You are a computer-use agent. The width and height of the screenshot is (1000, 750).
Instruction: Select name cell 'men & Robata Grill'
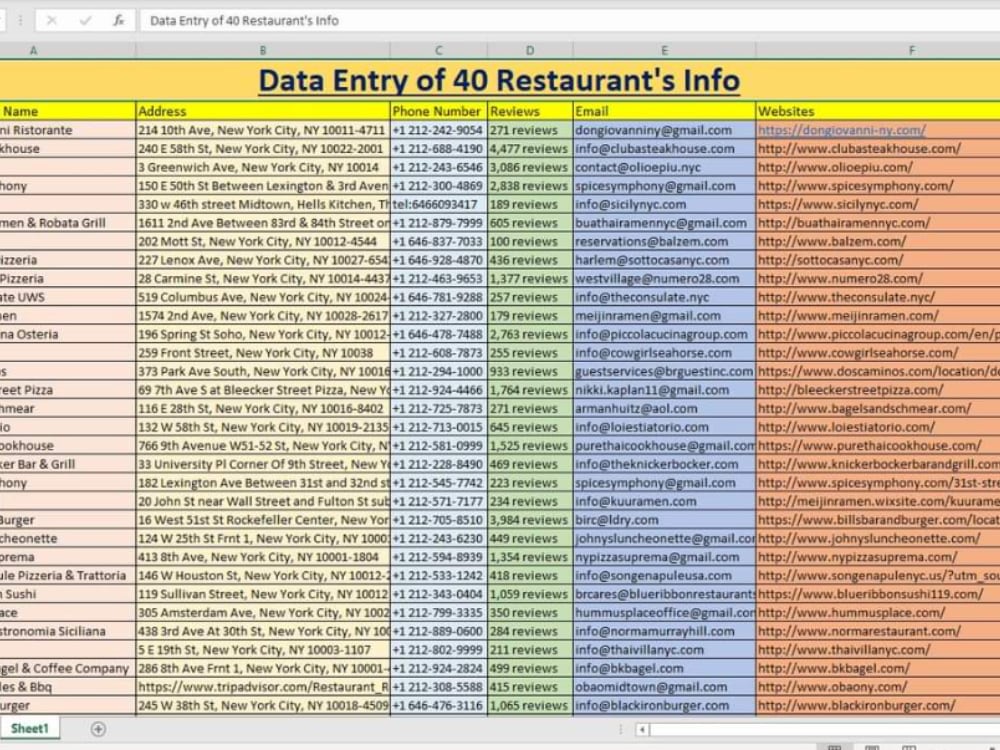(68, 223)
